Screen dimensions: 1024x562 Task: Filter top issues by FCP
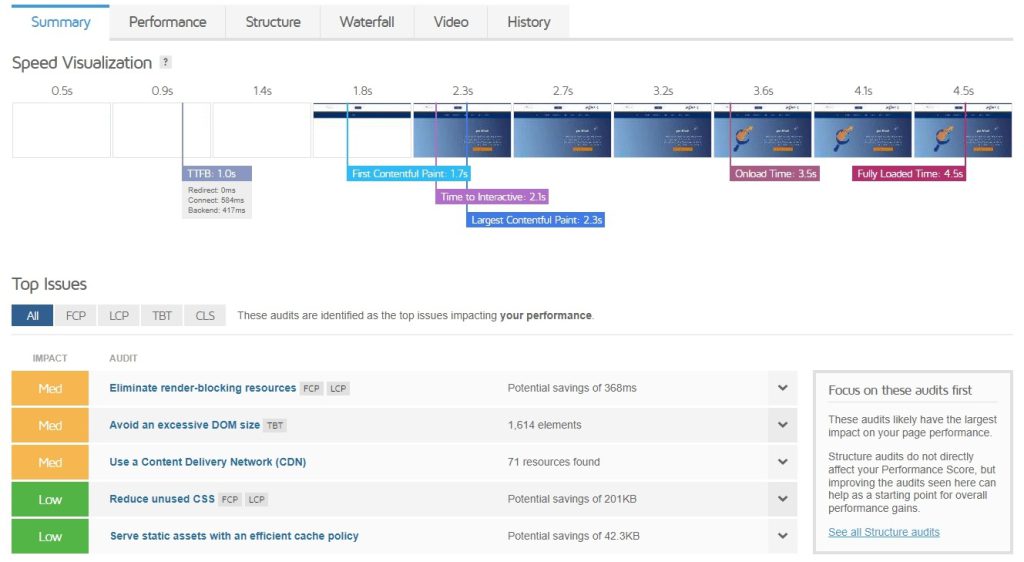click(x=76, y=316)
